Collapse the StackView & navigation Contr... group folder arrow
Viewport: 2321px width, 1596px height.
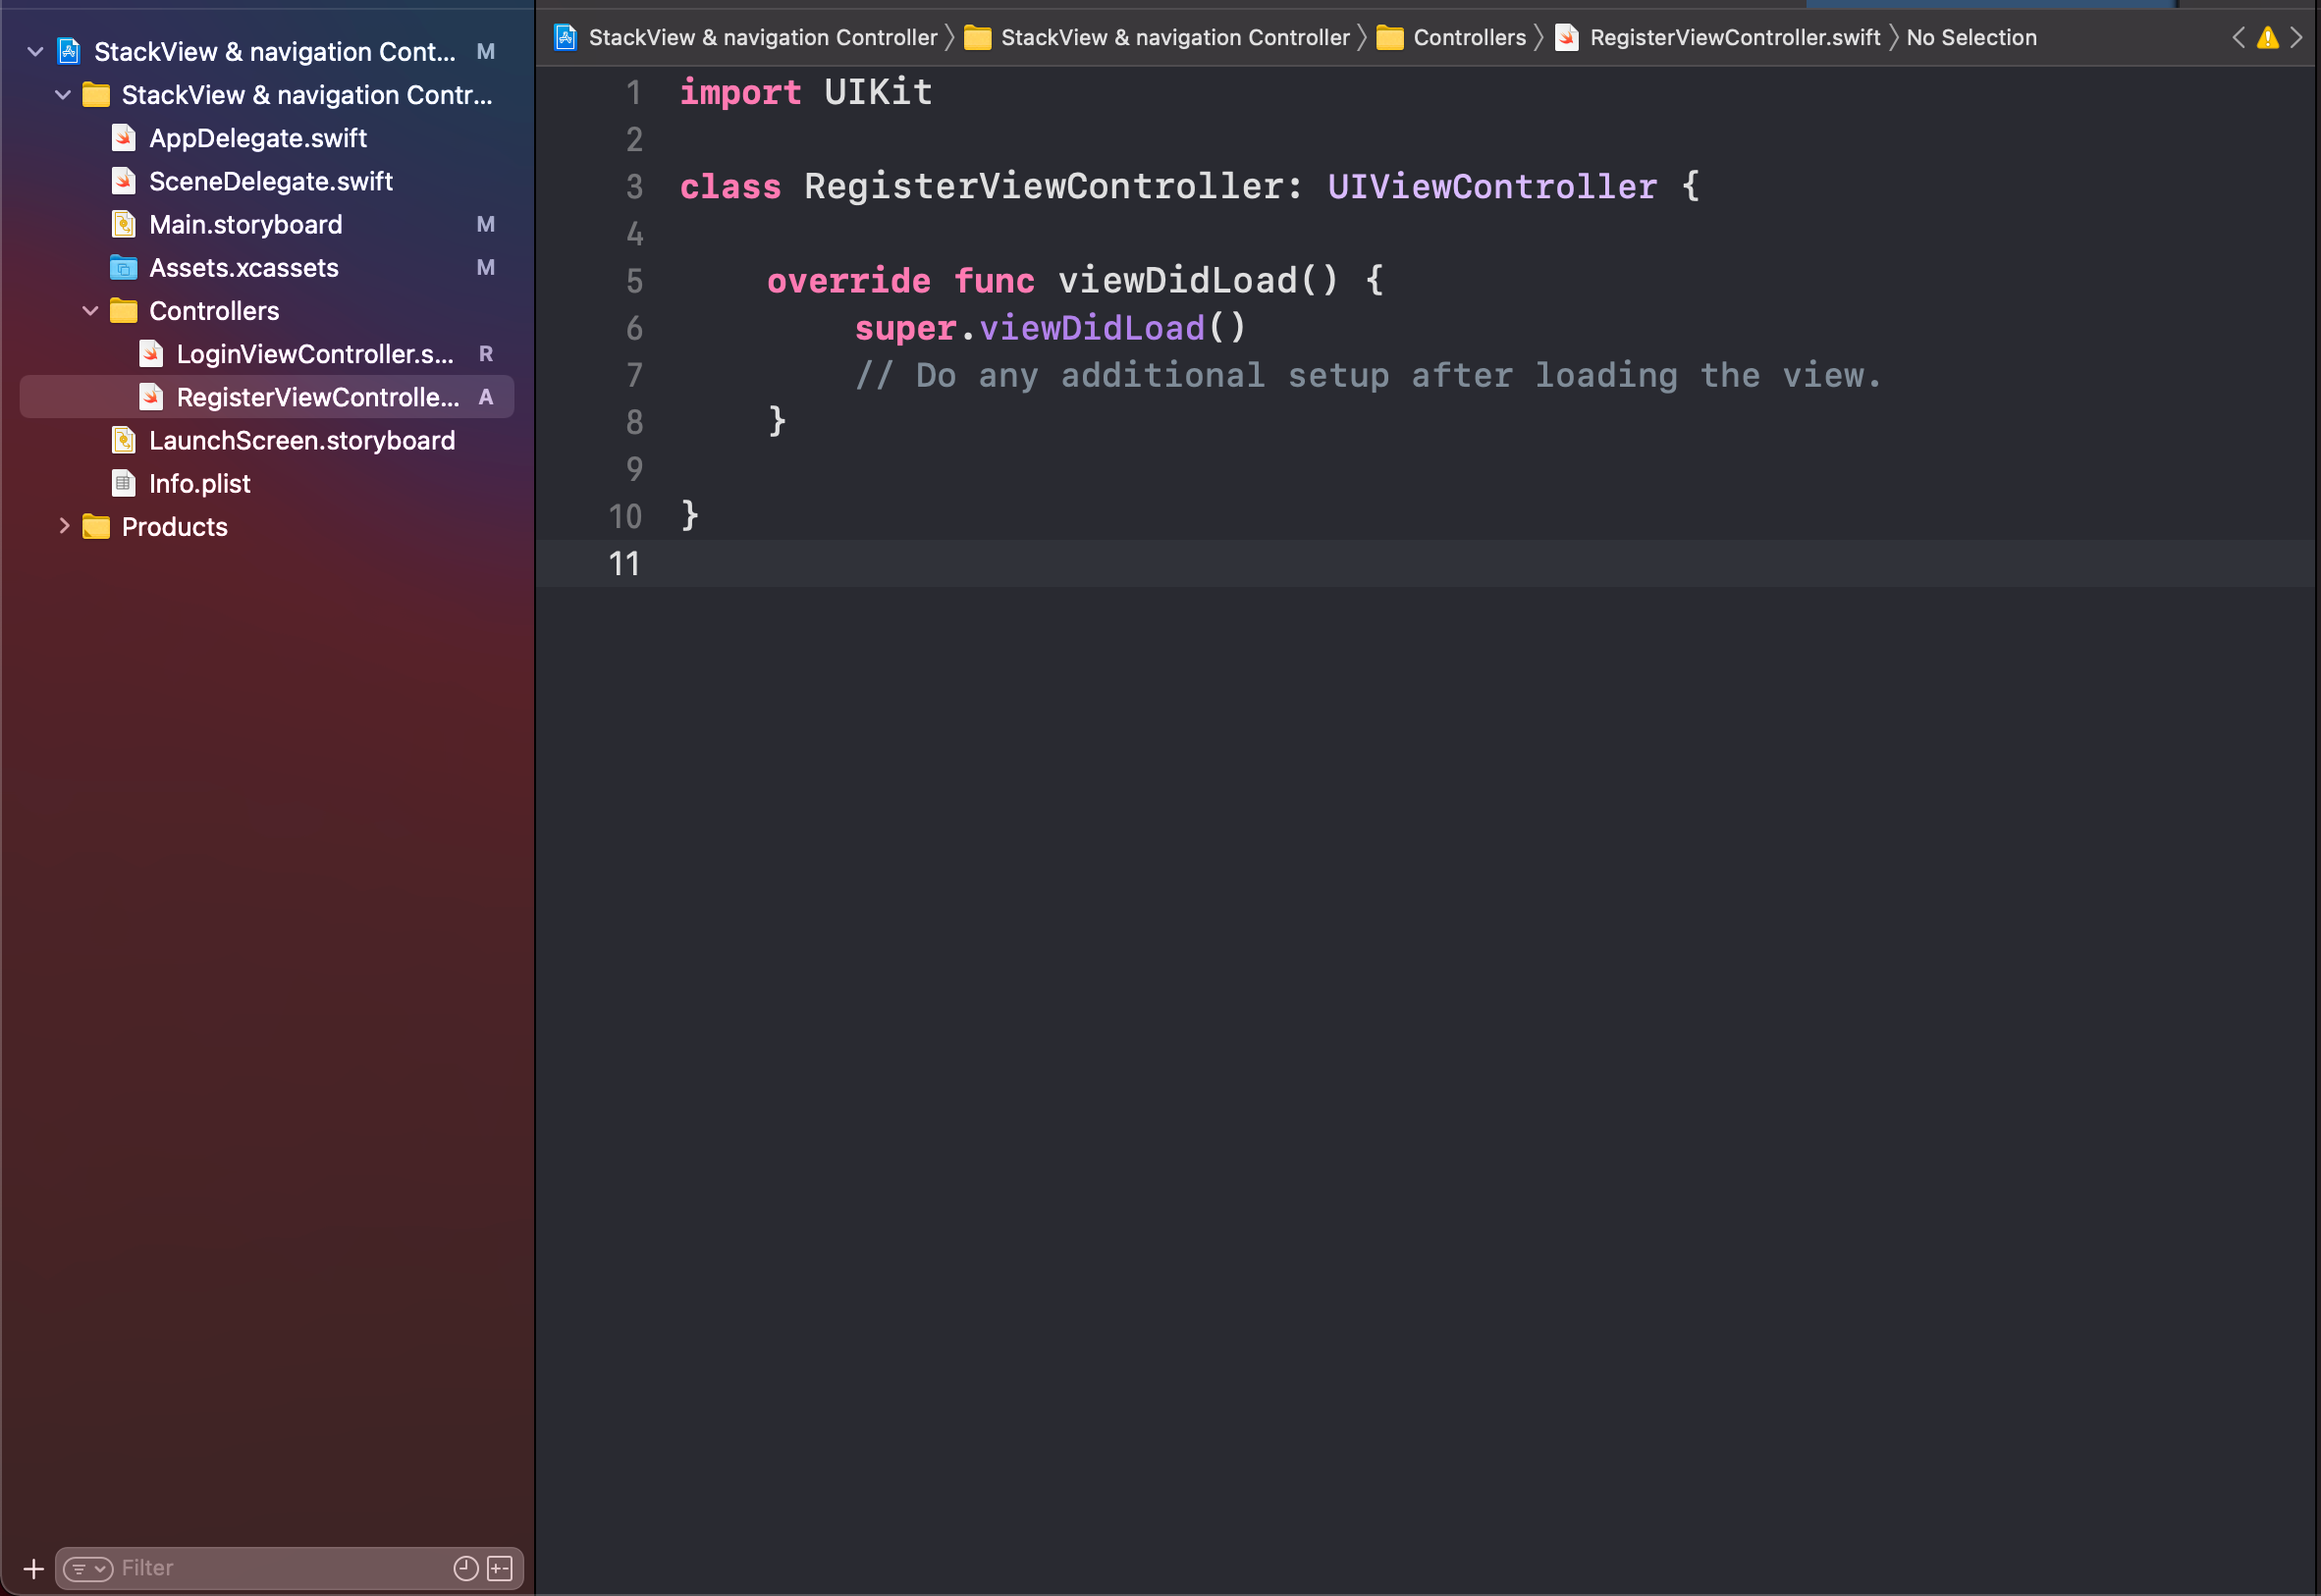[63, 95]
